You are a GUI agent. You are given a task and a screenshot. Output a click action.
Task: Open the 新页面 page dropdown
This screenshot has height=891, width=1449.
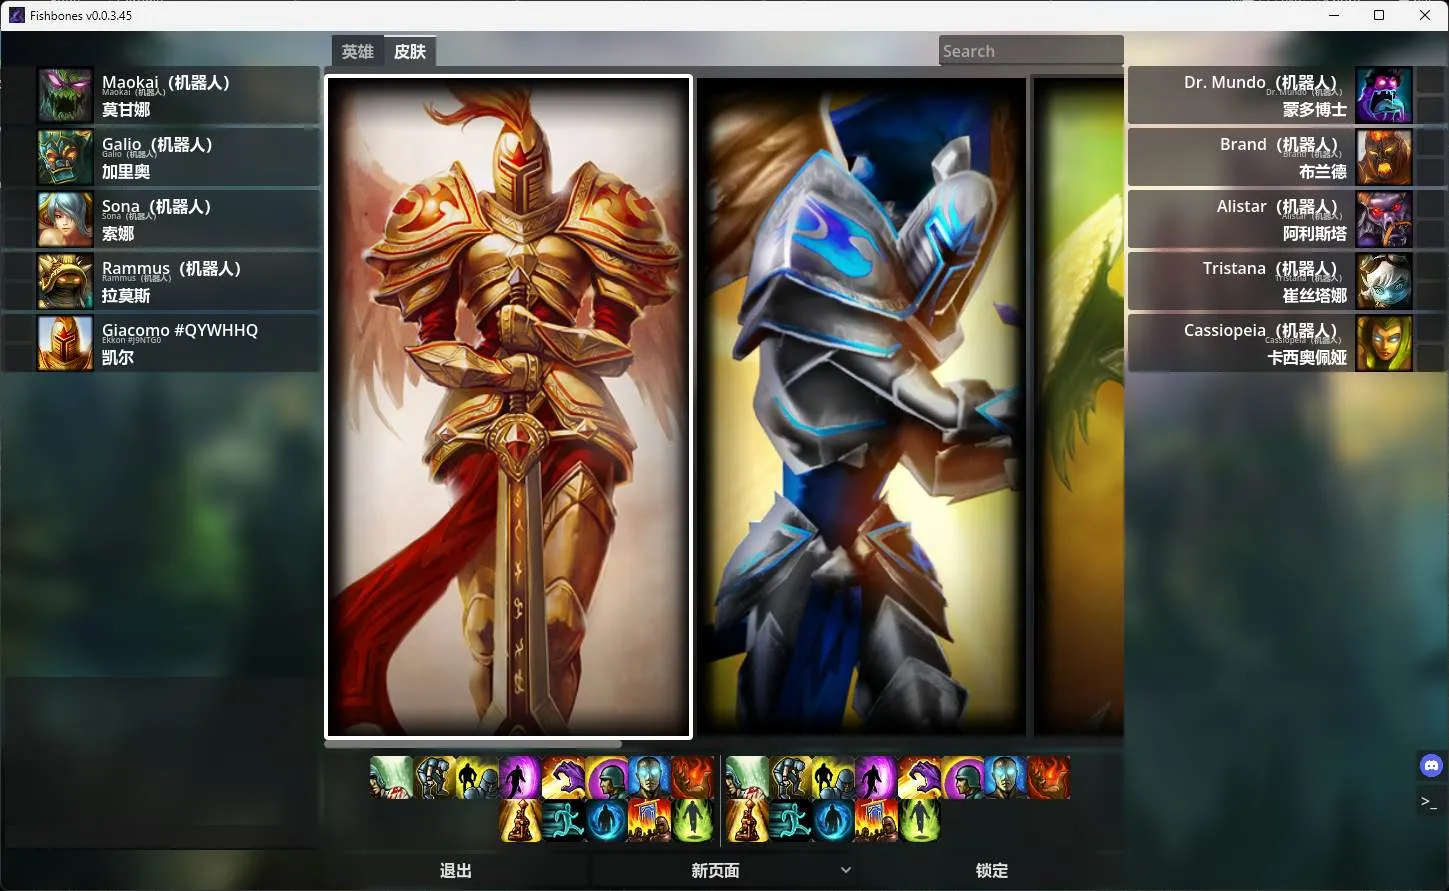[x=724, y=870]
